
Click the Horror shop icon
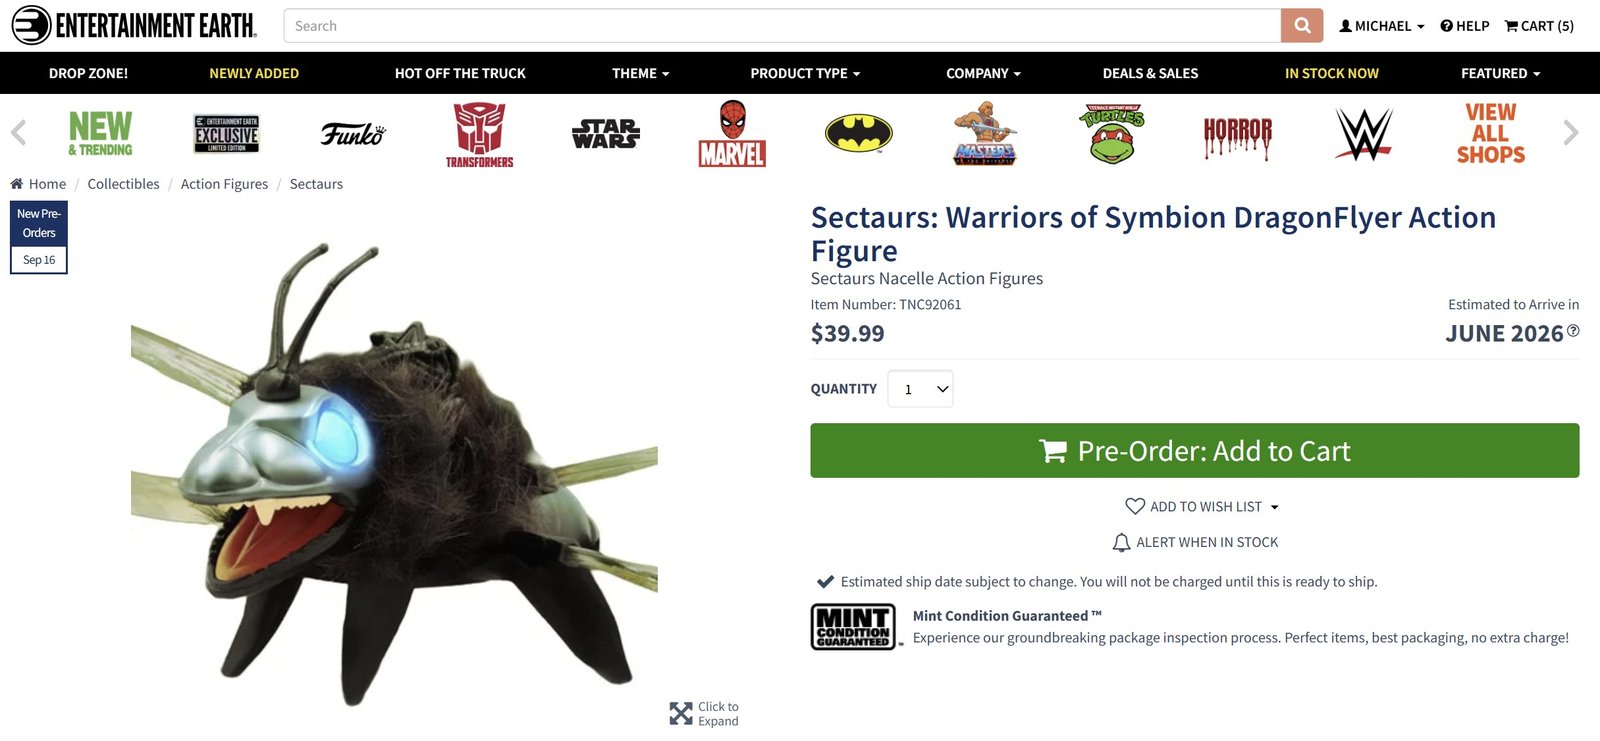1237,133
